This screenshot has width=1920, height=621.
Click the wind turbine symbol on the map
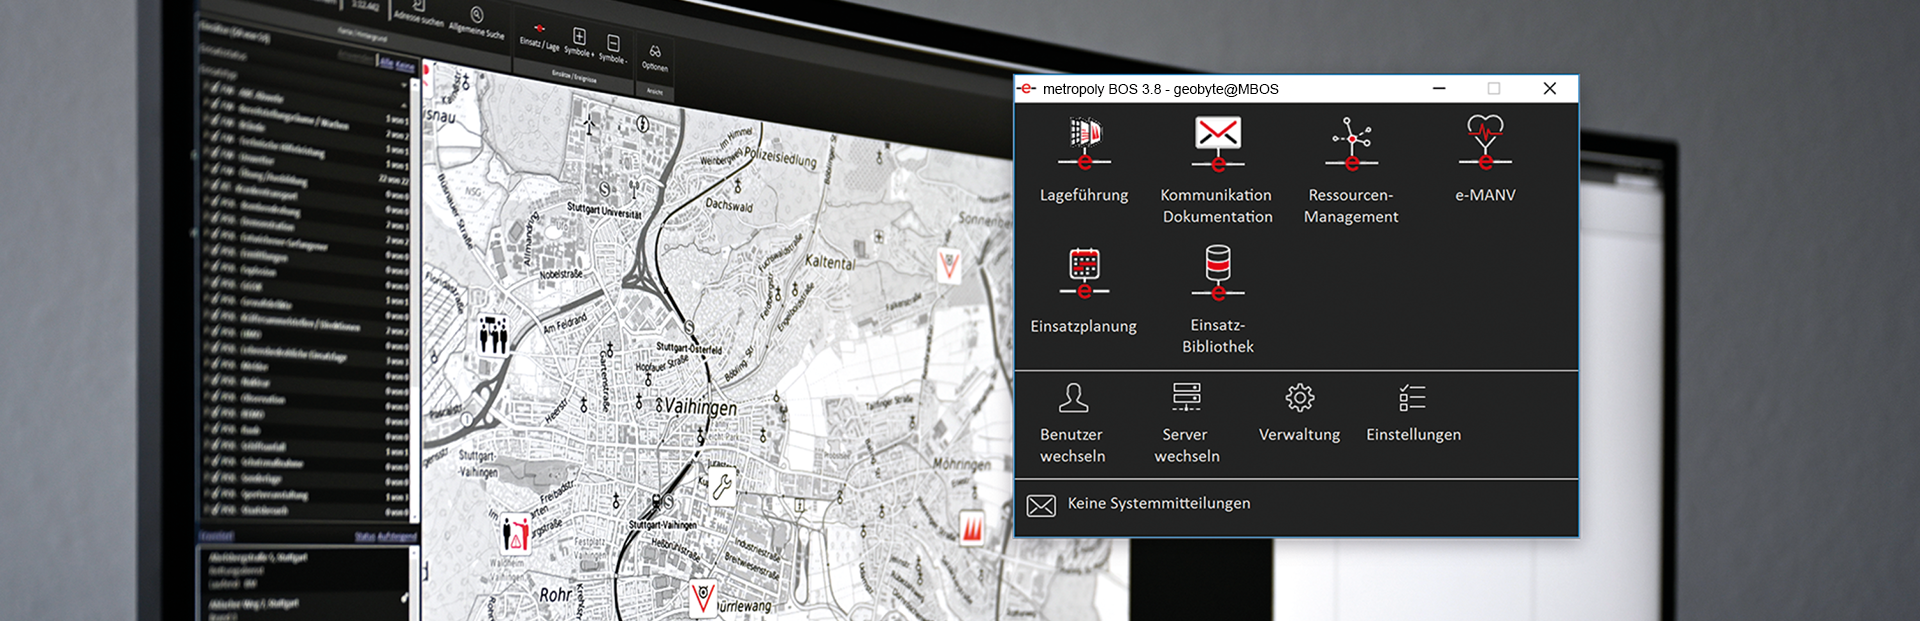(x=590, y=125)
